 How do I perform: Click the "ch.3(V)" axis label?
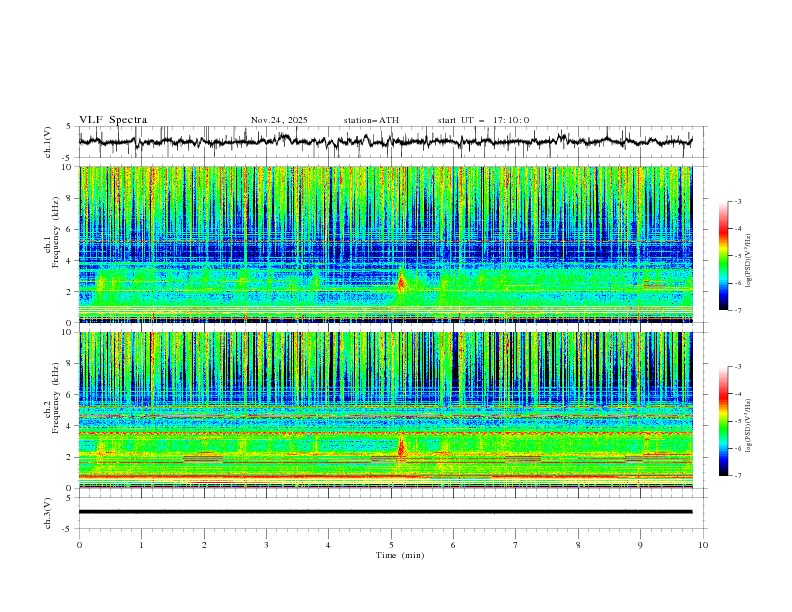[48, 513]
